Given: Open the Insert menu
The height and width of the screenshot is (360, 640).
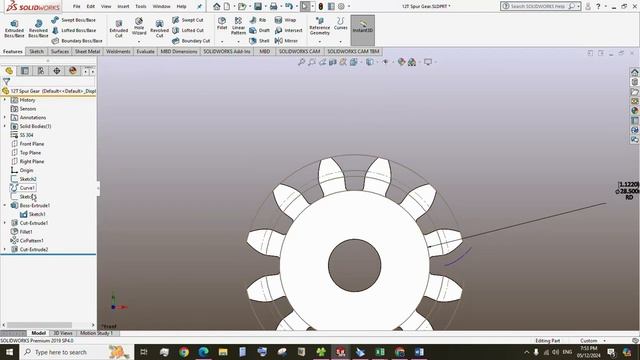Looking at the screenshot, I should tap(123, 6).
